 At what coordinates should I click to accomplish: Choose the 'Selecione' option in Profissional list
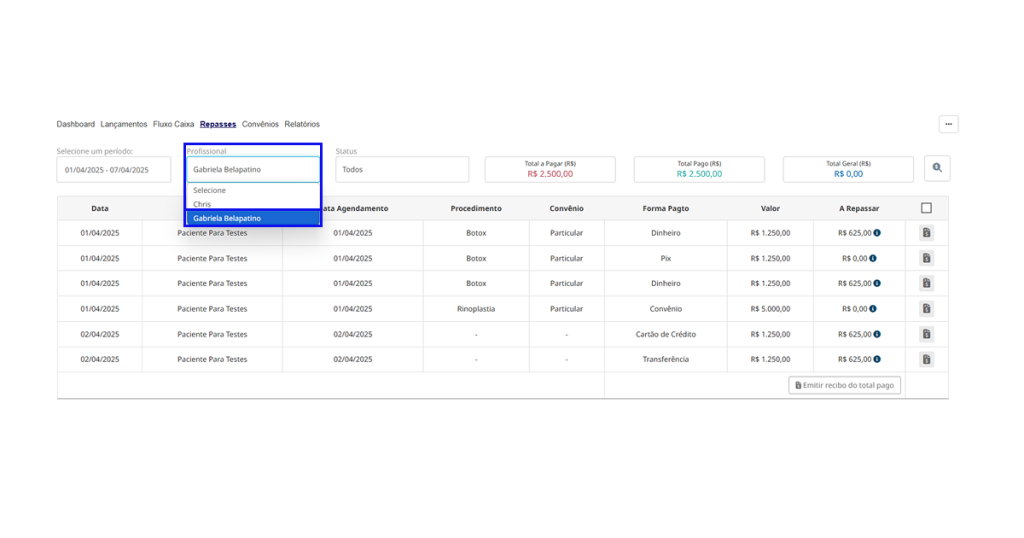pyautogui.click(x=253, y=190)
